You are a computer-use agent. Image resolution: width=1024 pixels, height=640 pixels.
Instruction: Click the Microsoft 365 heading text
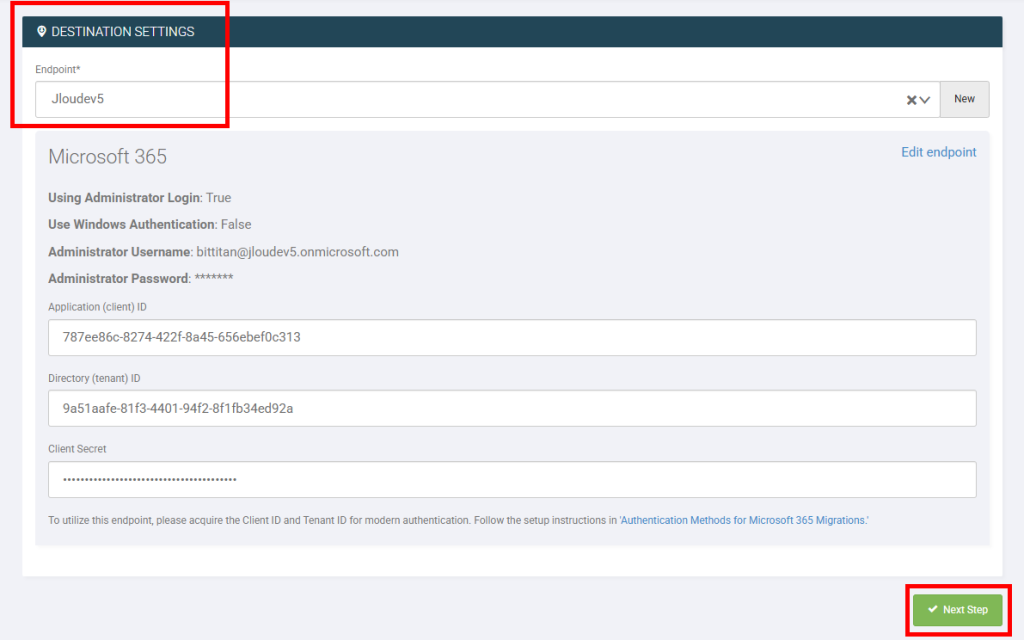pyautogui.click(x=108, y=157)
